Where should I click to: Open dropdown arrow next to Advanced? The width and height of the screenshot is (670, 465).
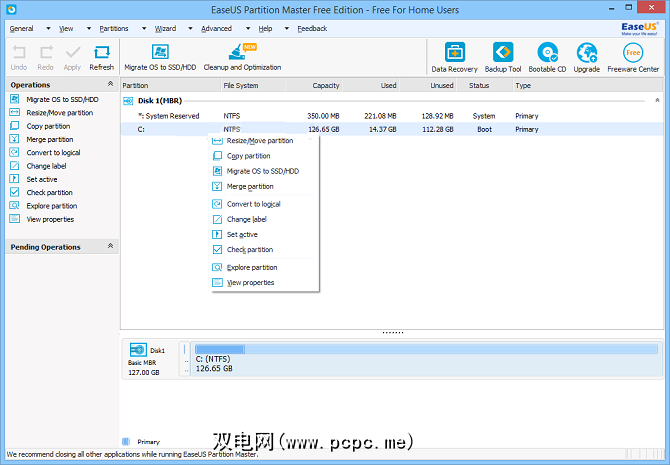tap(248, 29)
